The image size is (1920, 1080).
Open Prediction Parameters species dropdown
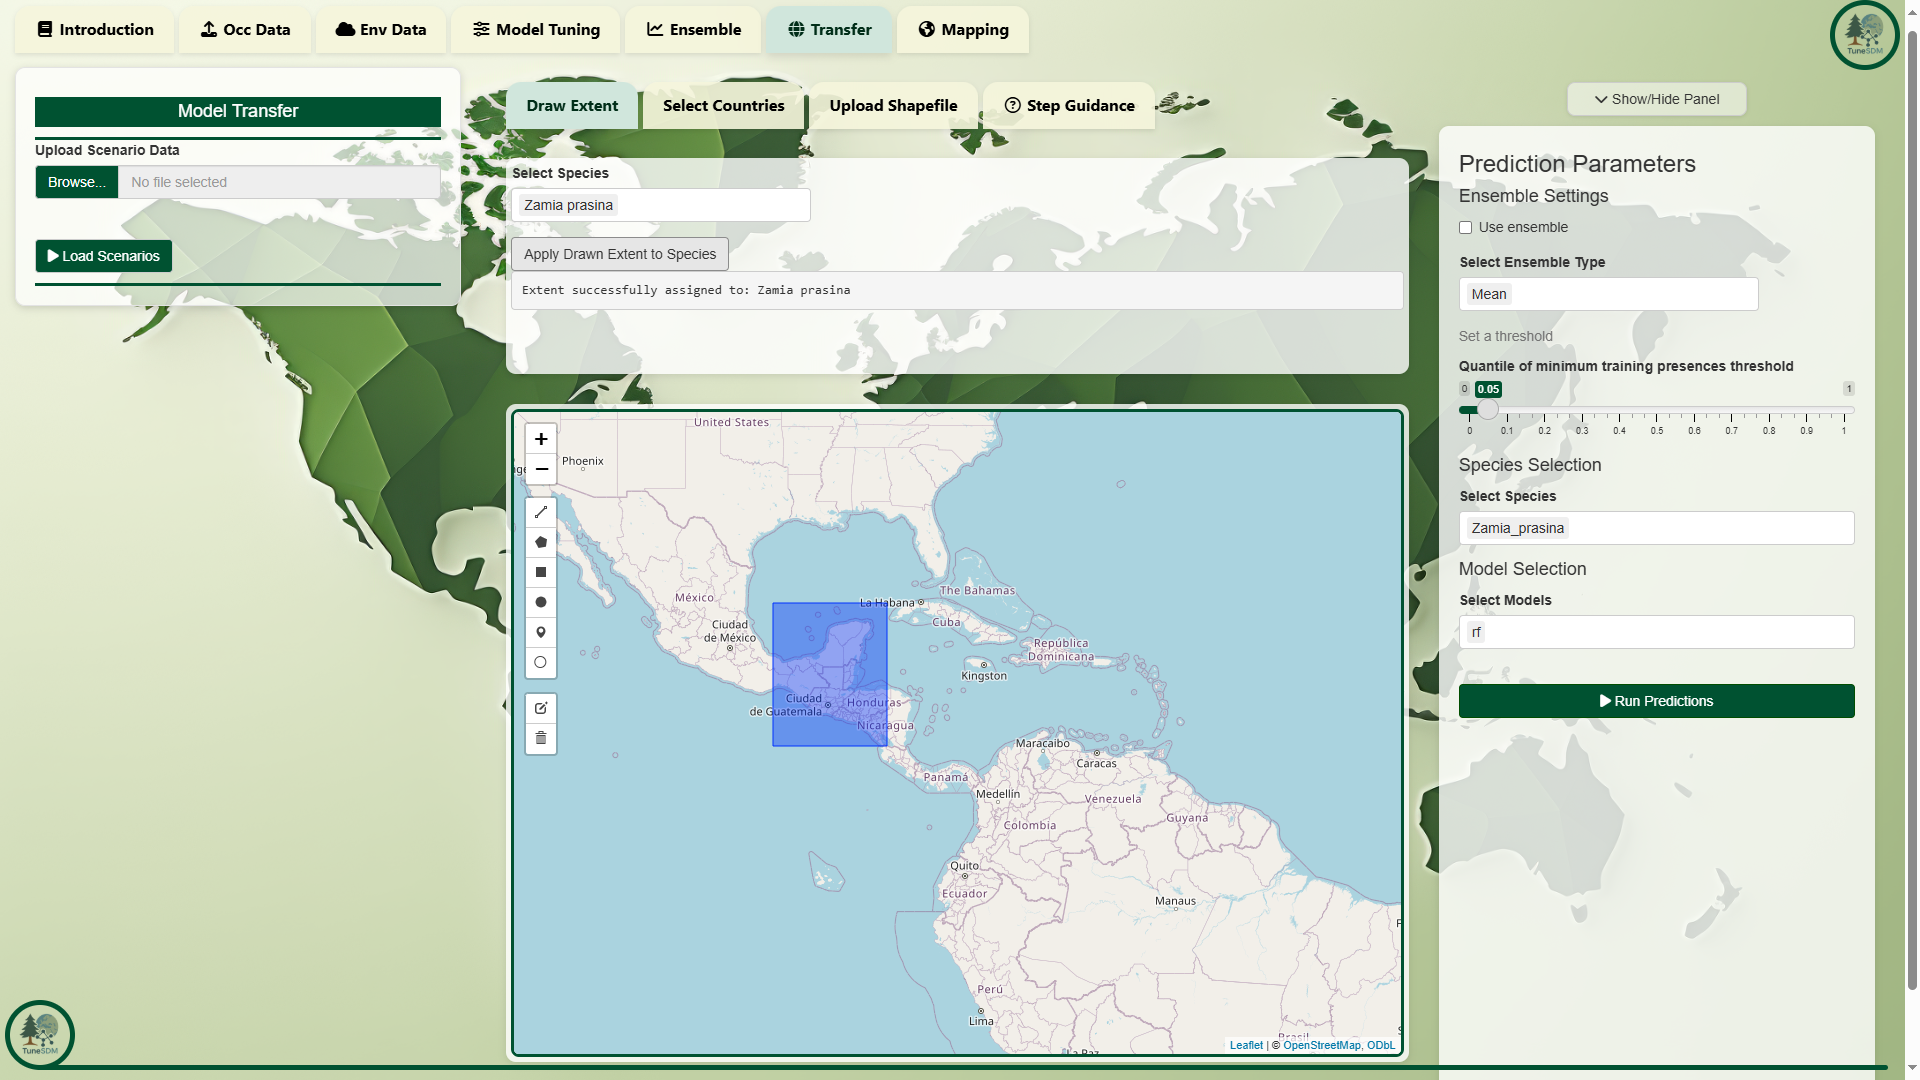click(x=1656, y=528)
